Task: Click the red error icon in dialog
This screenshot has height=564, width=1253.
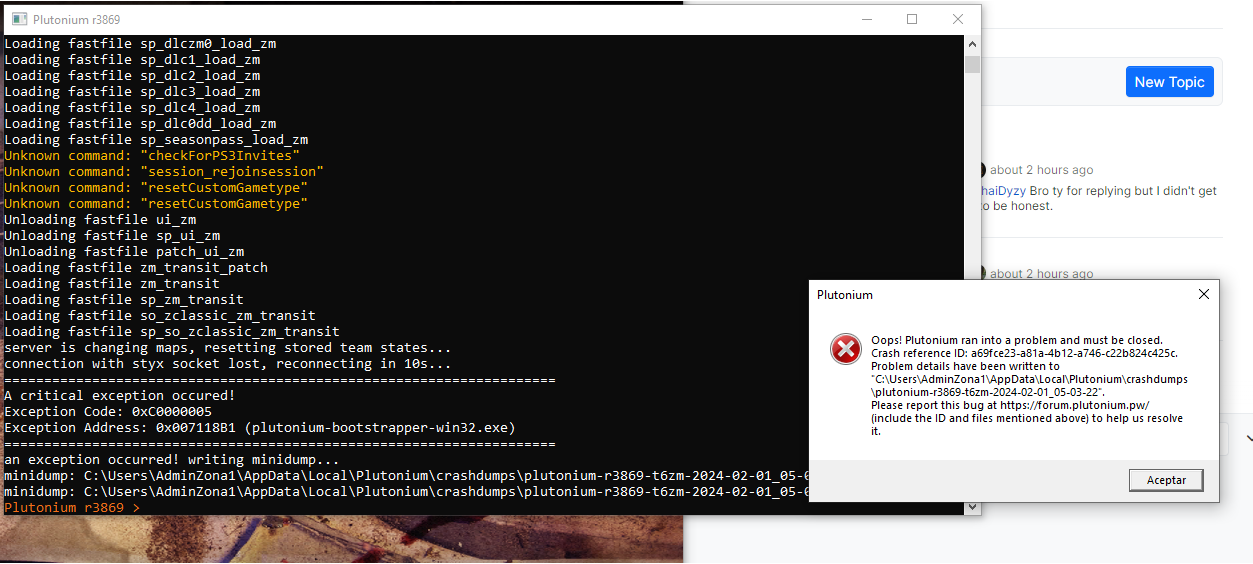Action: [846, 349]
